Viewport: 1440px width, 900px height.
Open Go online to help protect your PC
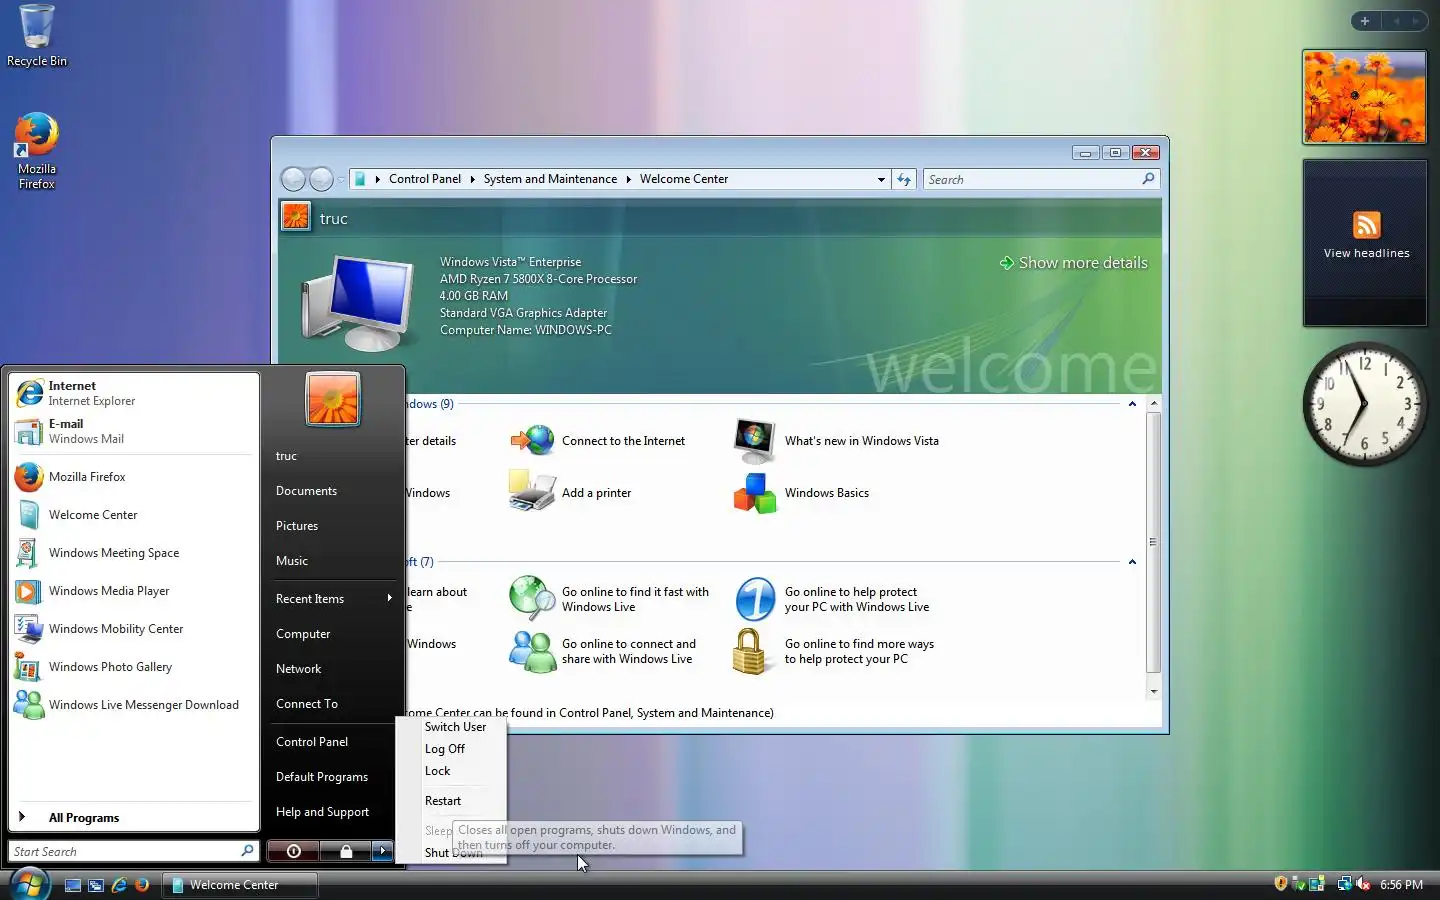pos(833,599)
